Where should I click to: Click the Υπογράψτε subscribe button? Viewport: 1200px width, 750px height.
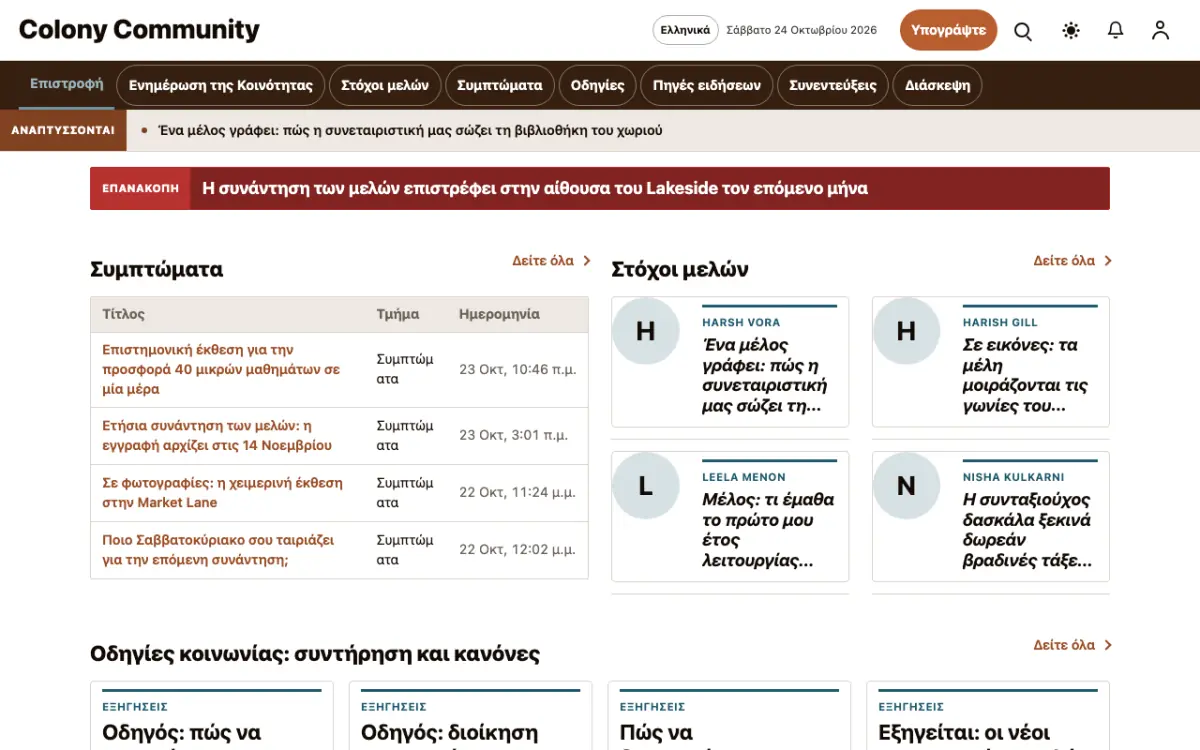click(949, 30)
